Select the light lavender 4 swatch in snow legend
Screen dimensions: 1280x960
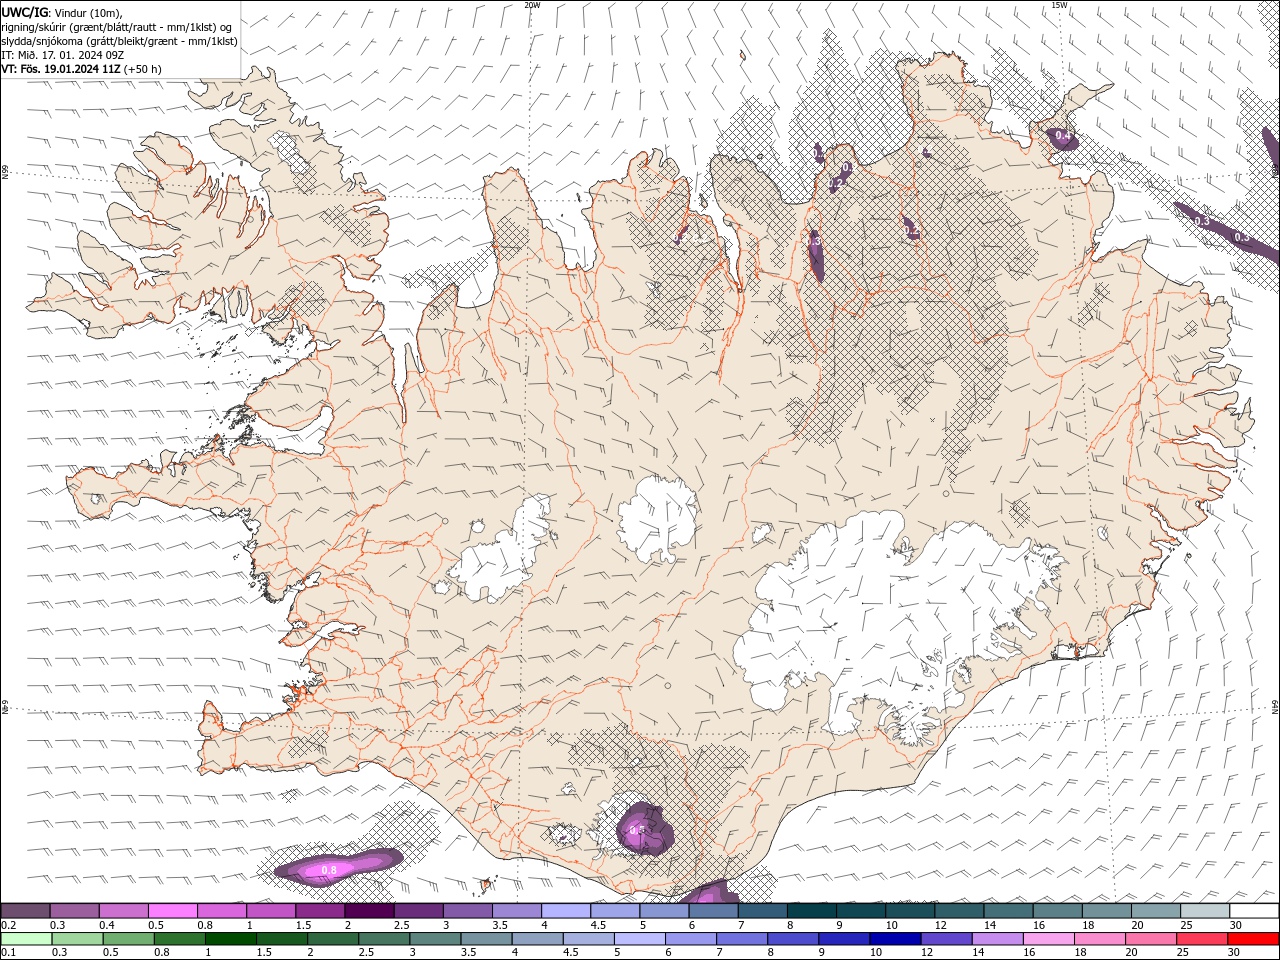coord(567,911)
